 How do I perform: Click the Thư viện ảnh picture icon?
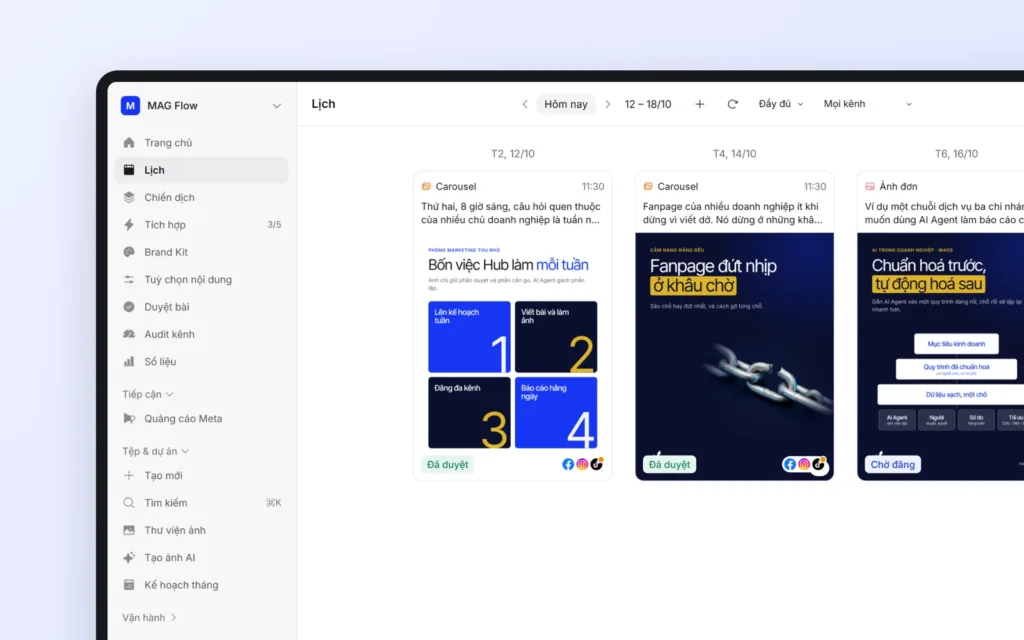pos(129,530)
